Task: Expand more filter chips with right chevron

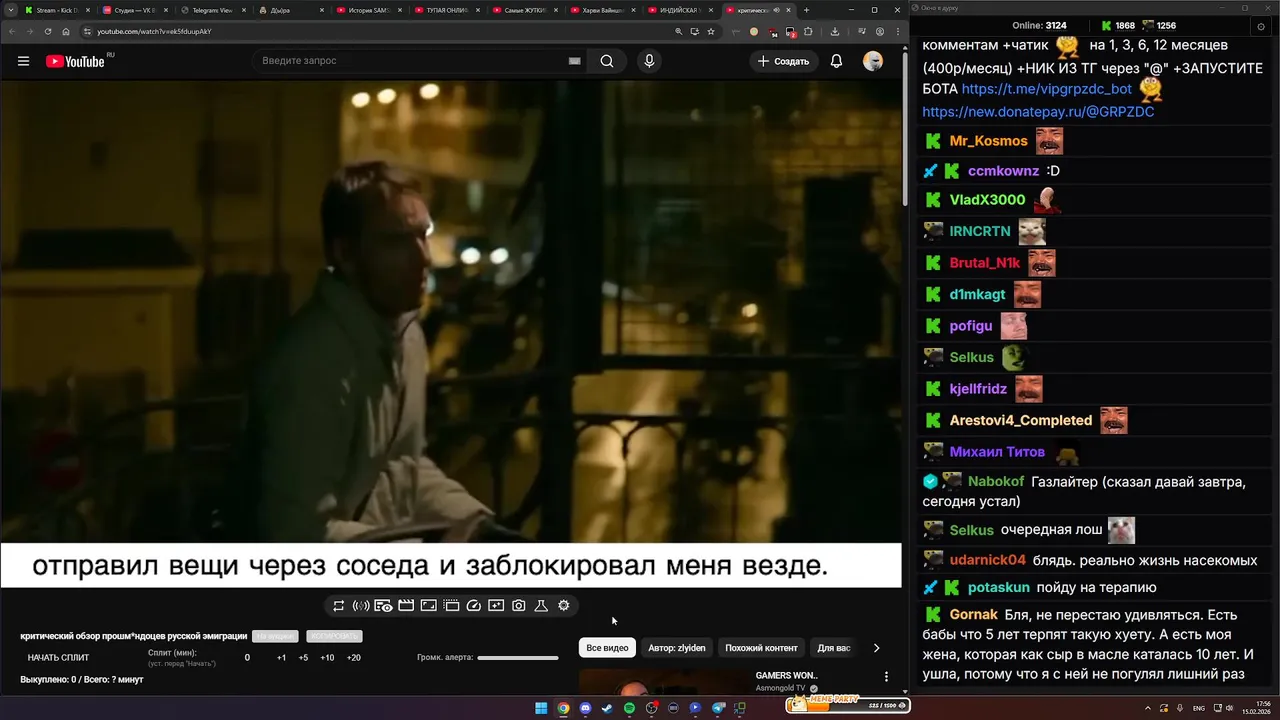Action: pos(876,648)
